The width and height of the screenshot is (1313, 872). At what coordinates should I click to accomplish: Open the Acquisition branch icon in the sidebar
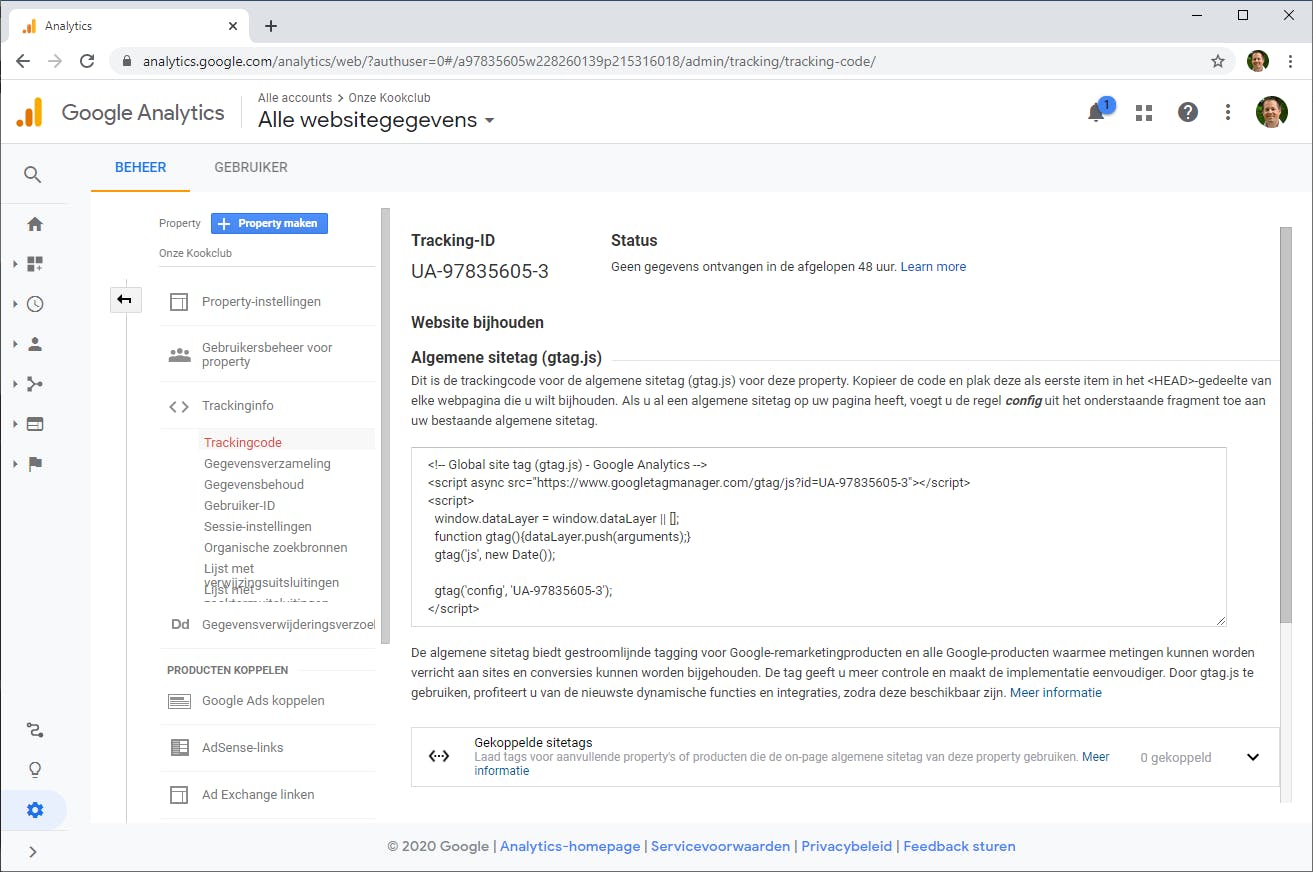[x=35, y=384]
